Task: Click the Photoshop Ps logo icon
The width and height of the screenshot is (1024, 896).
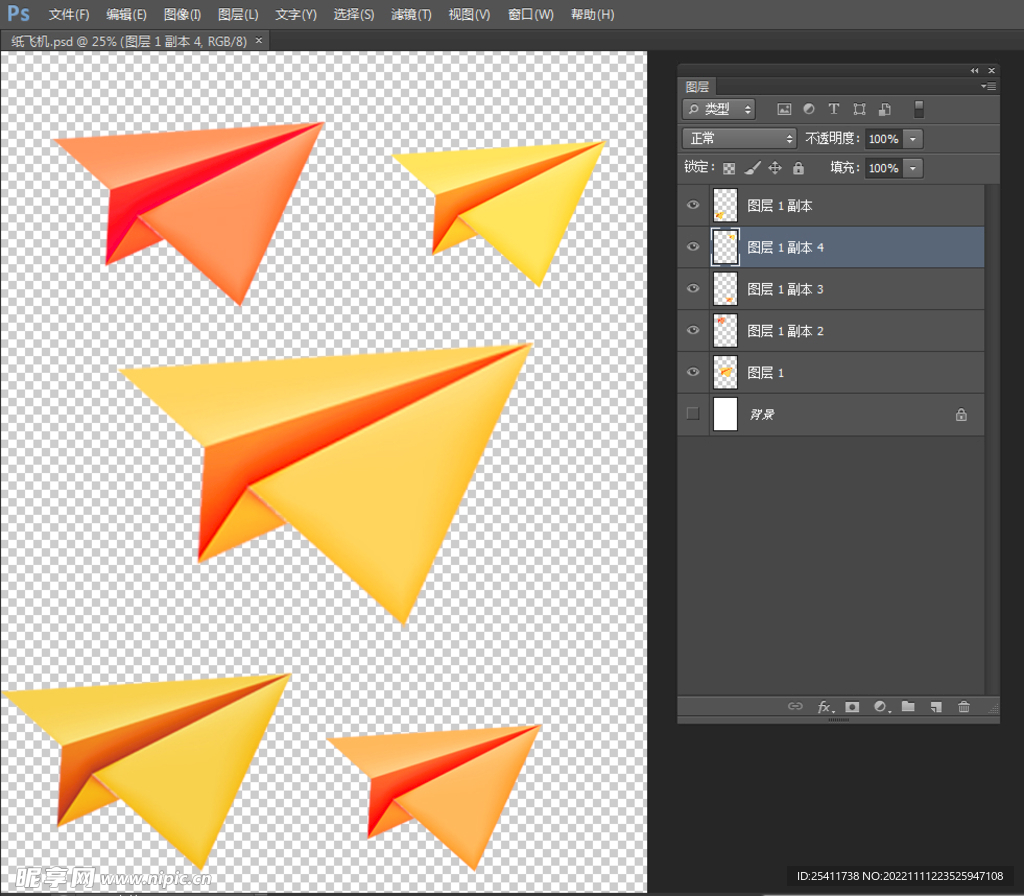Action: pos(18,13)
